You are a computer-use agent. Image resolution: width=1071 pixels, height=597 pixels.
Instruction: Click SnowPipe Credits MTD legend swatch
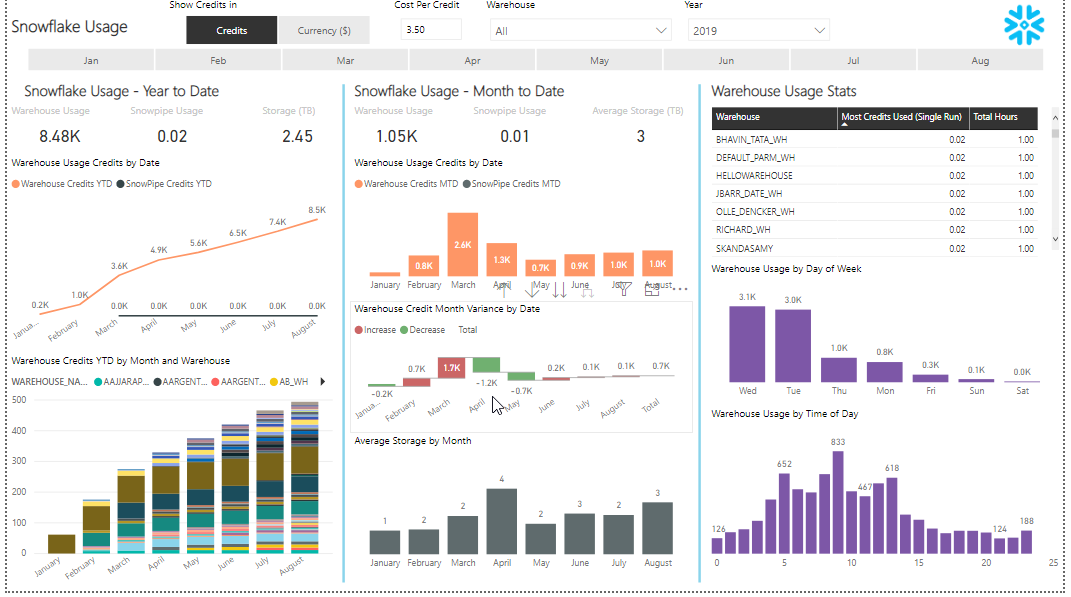pyautogui.click(x=467, y=184)
